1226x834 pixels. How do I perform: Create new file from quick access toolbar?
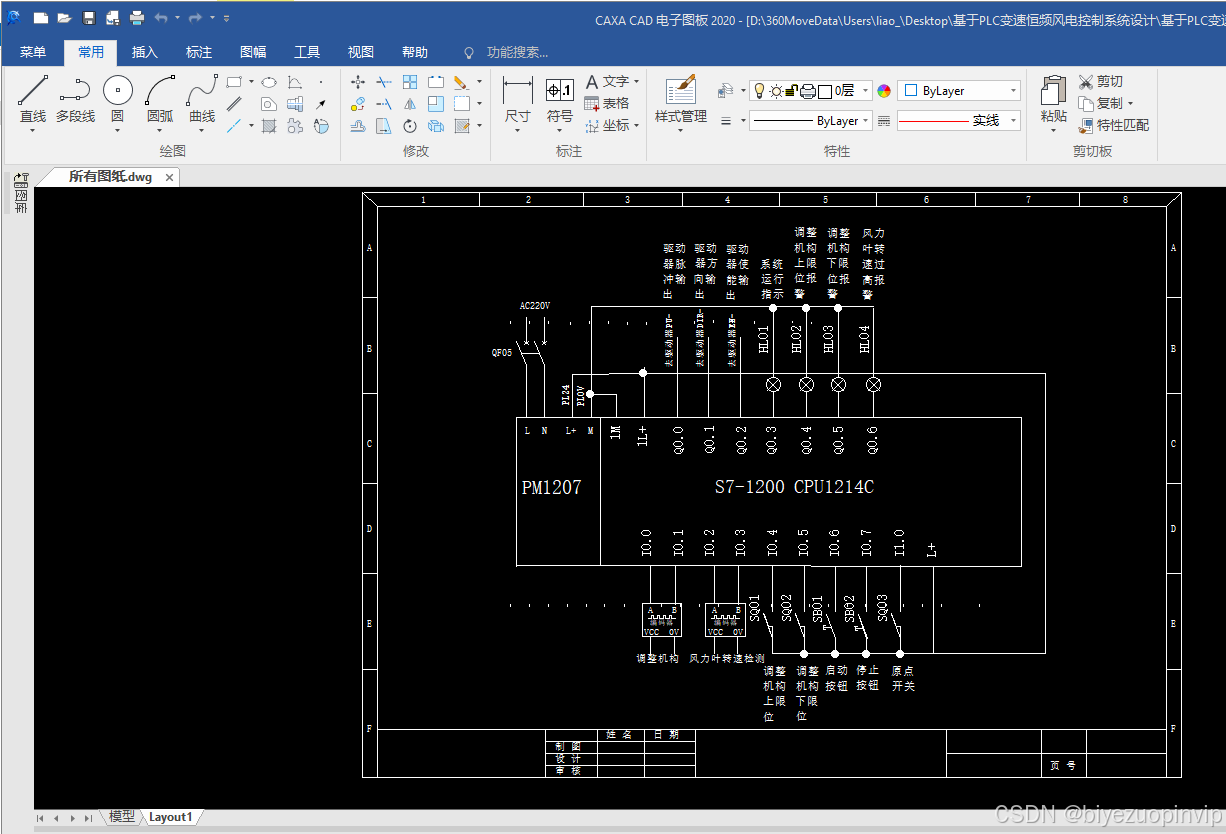[x=40, y=18]
